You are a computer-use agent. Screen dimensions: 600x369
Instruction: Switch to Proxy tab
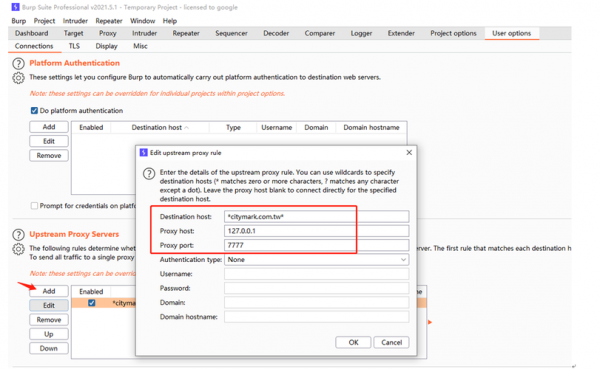pos(108,33)
